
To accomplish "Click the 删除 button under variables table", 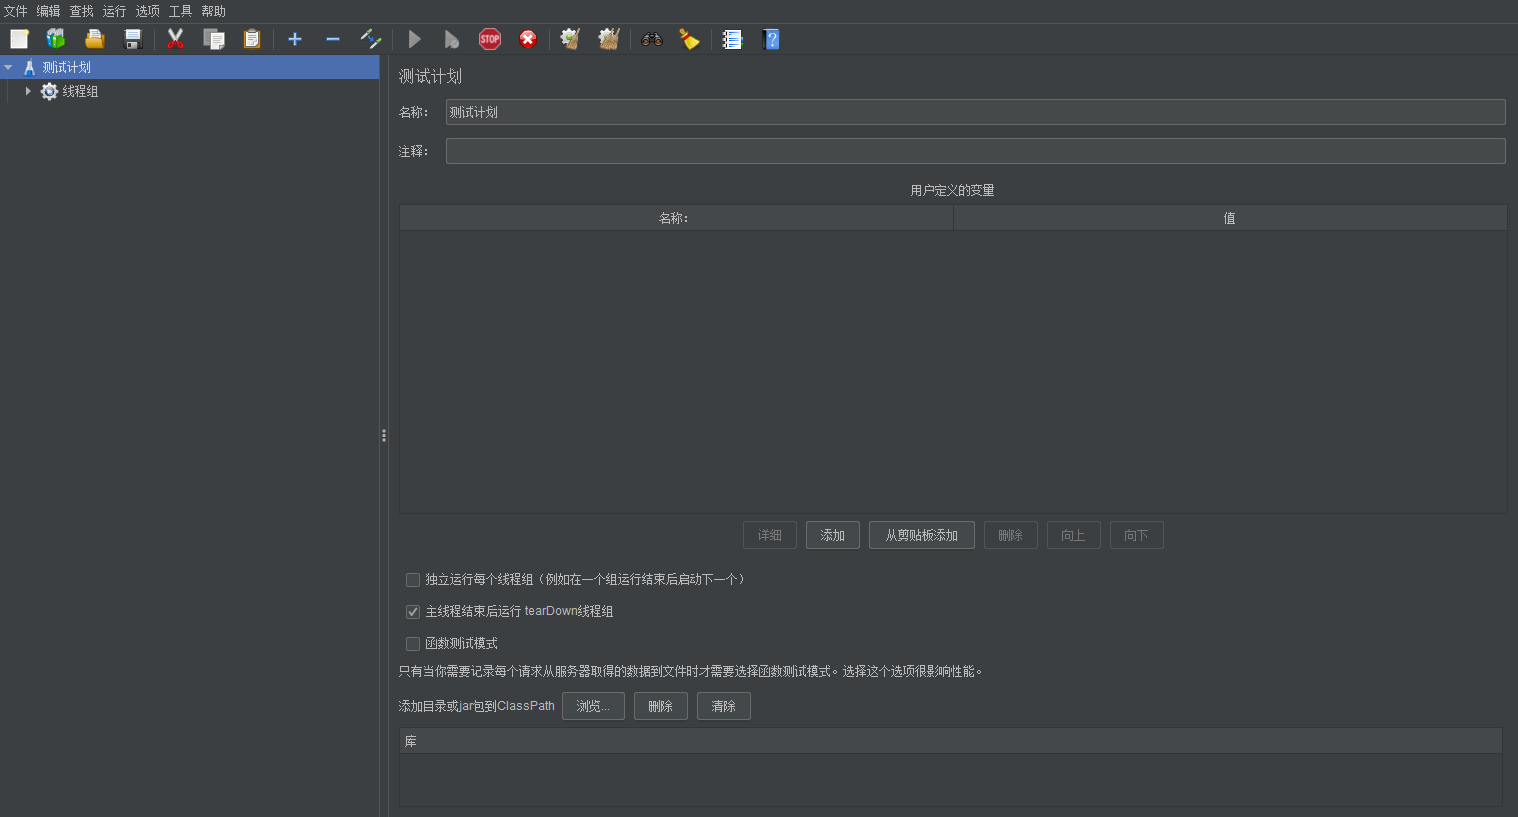I will 1011,535.
